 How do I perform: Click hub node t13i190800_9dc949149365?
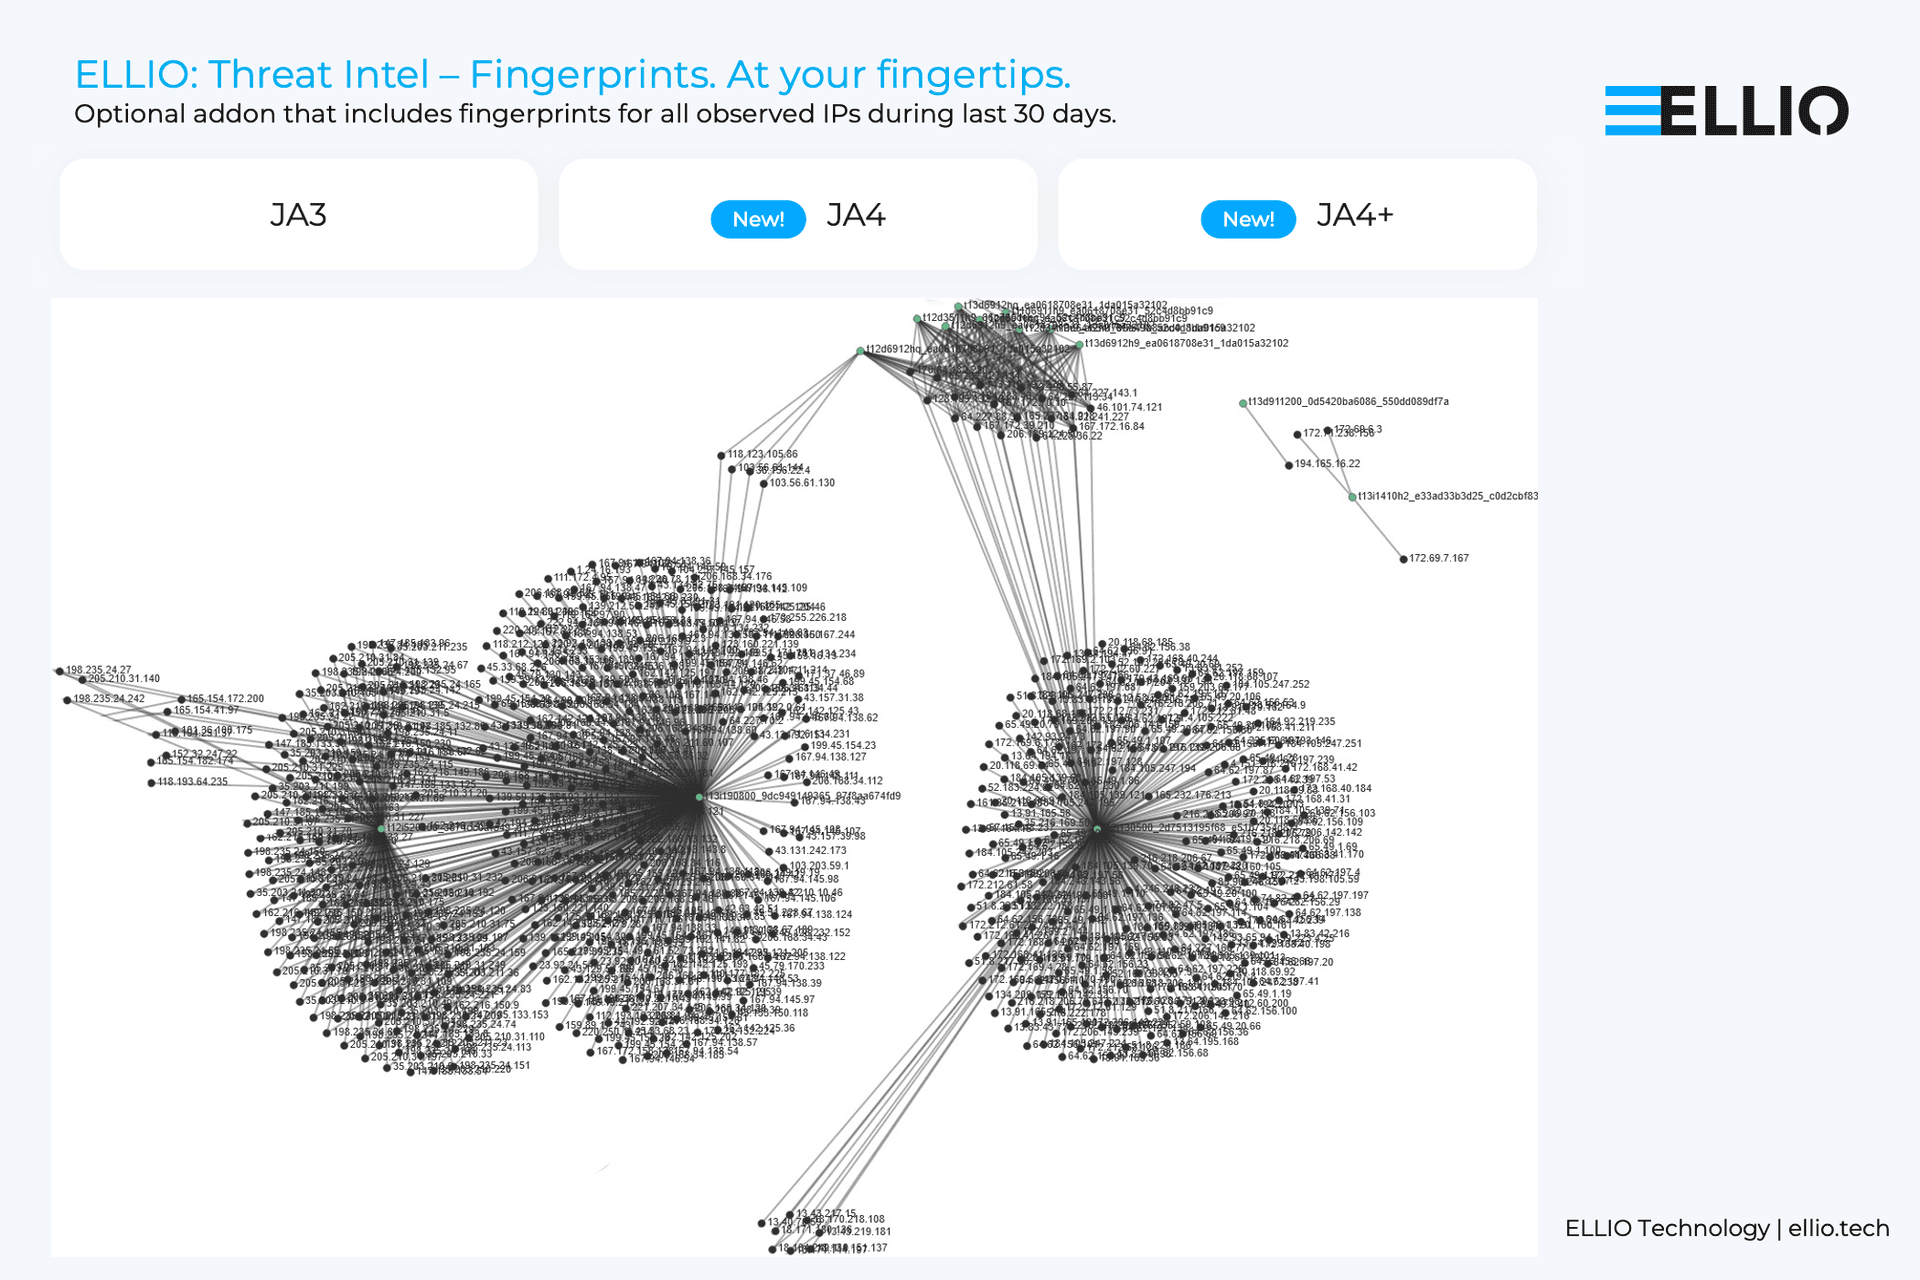(x=700, y=797)
